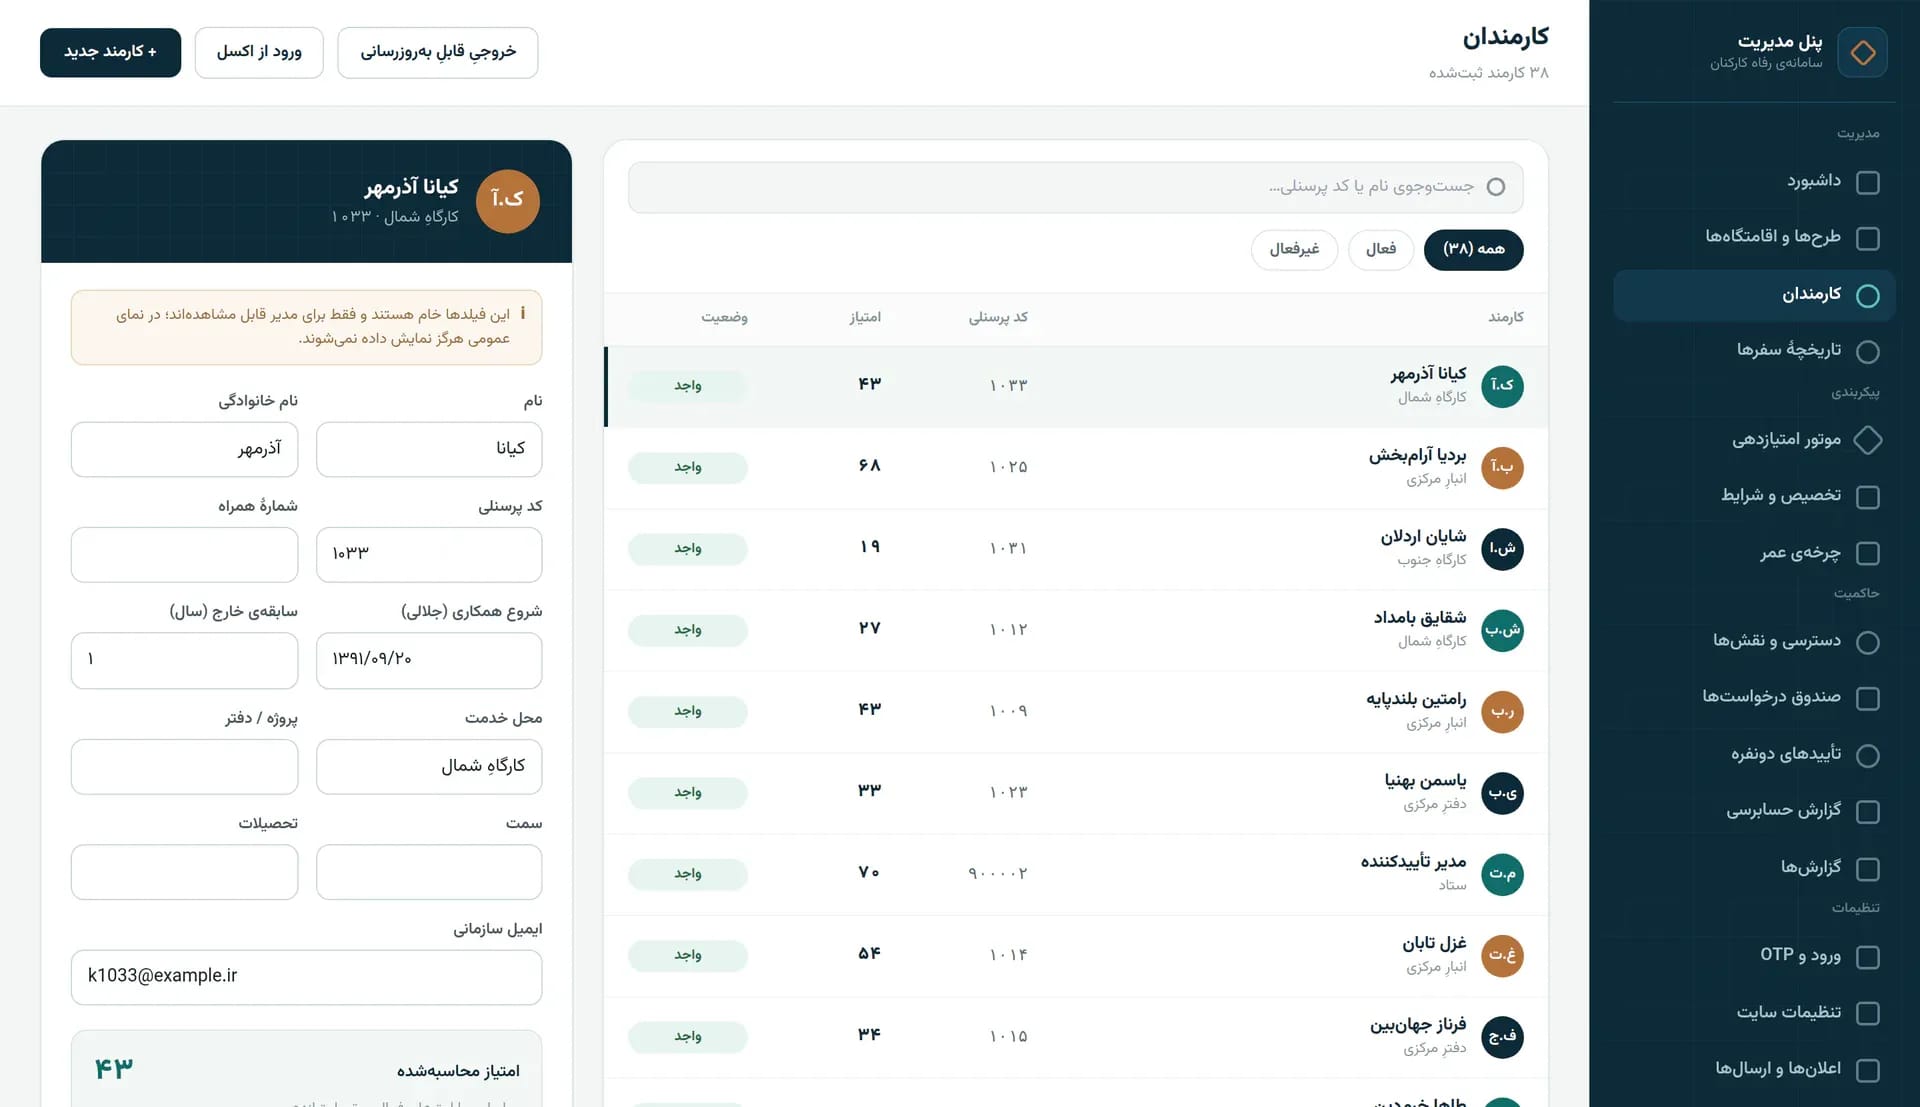Click the کد پرسنلی column header
Image resolution: width=1920 pixels, height=1107 pixels.
point(998,317)
